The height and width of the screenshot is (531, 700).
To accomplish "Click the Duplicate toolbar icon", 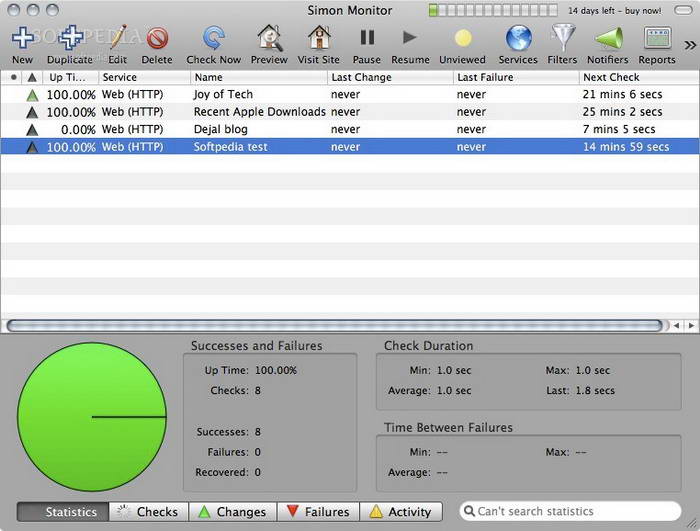I will pyautogui.click(x=70, y=38).
